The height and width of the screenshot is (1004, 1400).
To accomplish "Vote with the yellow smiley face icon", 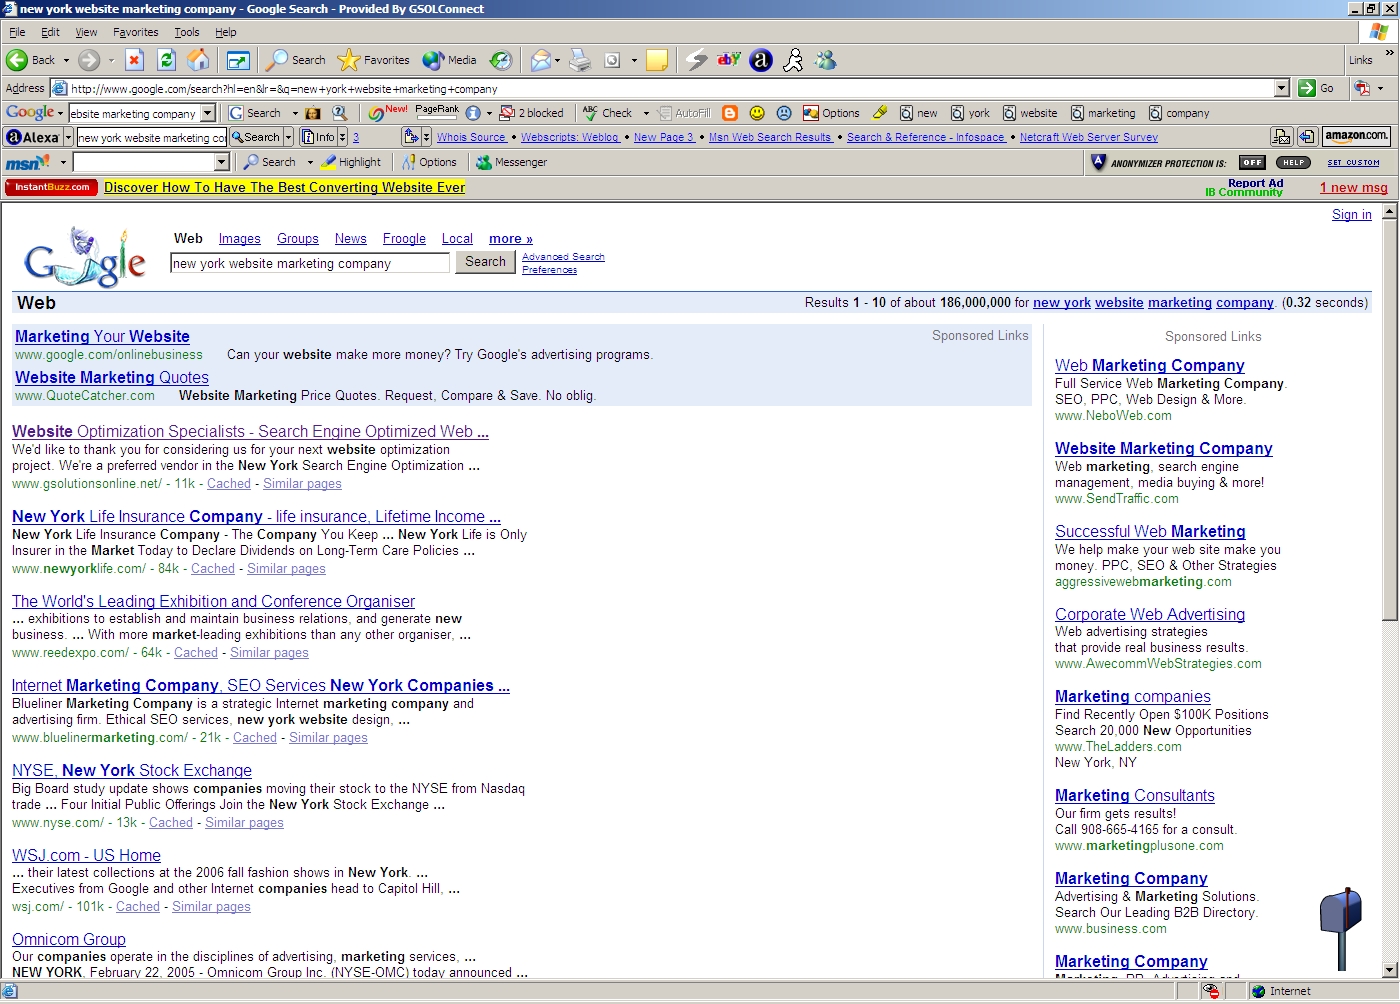I will tap(757, 113).
